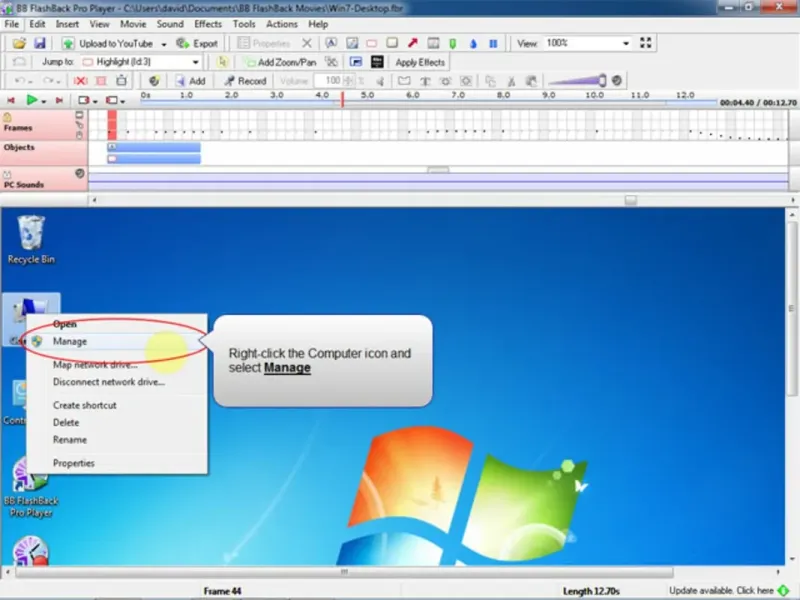Save the movie with the floppy disk icon
This screenshot has width=800, height=600.
[x=39, y=44]
